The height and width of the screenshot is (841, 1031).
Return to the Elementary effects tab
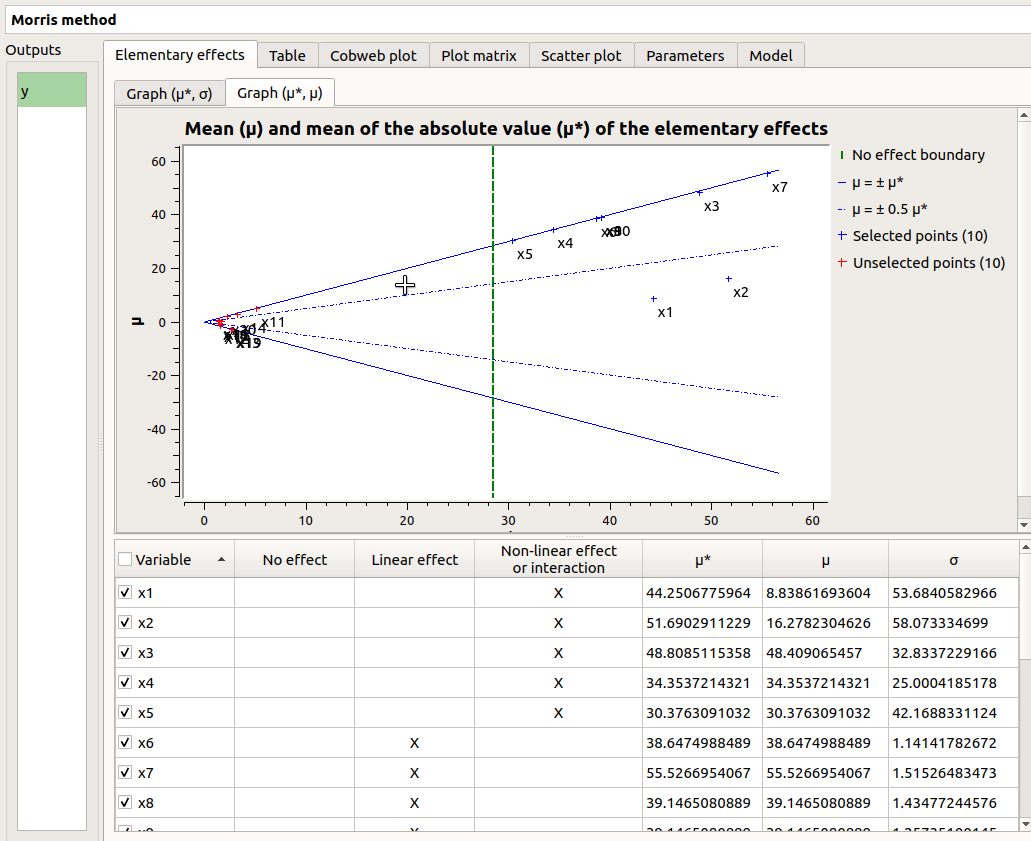point(180,55)
